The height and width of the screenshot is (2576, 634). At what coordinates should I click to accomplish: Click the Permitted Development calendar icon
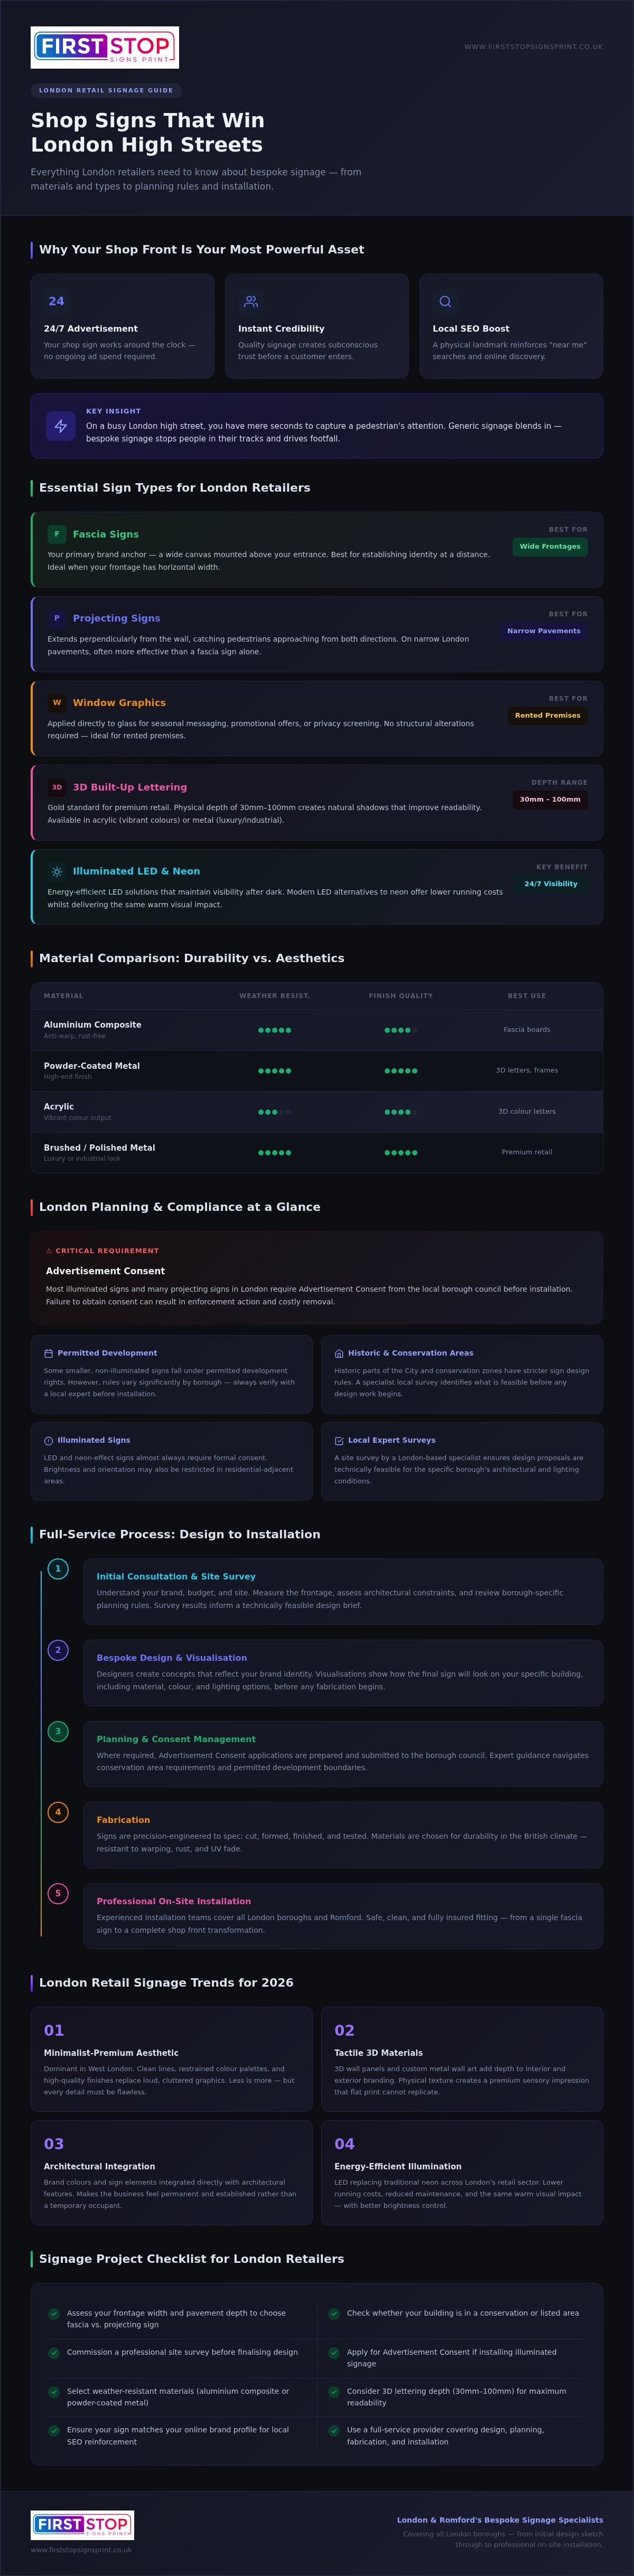[x=48, y=1353]
